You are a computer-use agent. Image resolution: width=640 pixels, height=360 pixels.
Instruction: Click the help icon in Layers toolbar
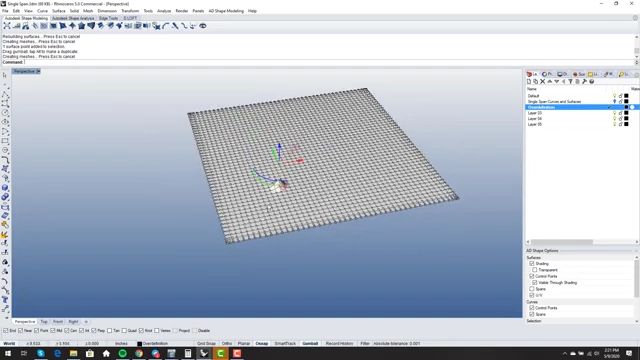[591, 82]
